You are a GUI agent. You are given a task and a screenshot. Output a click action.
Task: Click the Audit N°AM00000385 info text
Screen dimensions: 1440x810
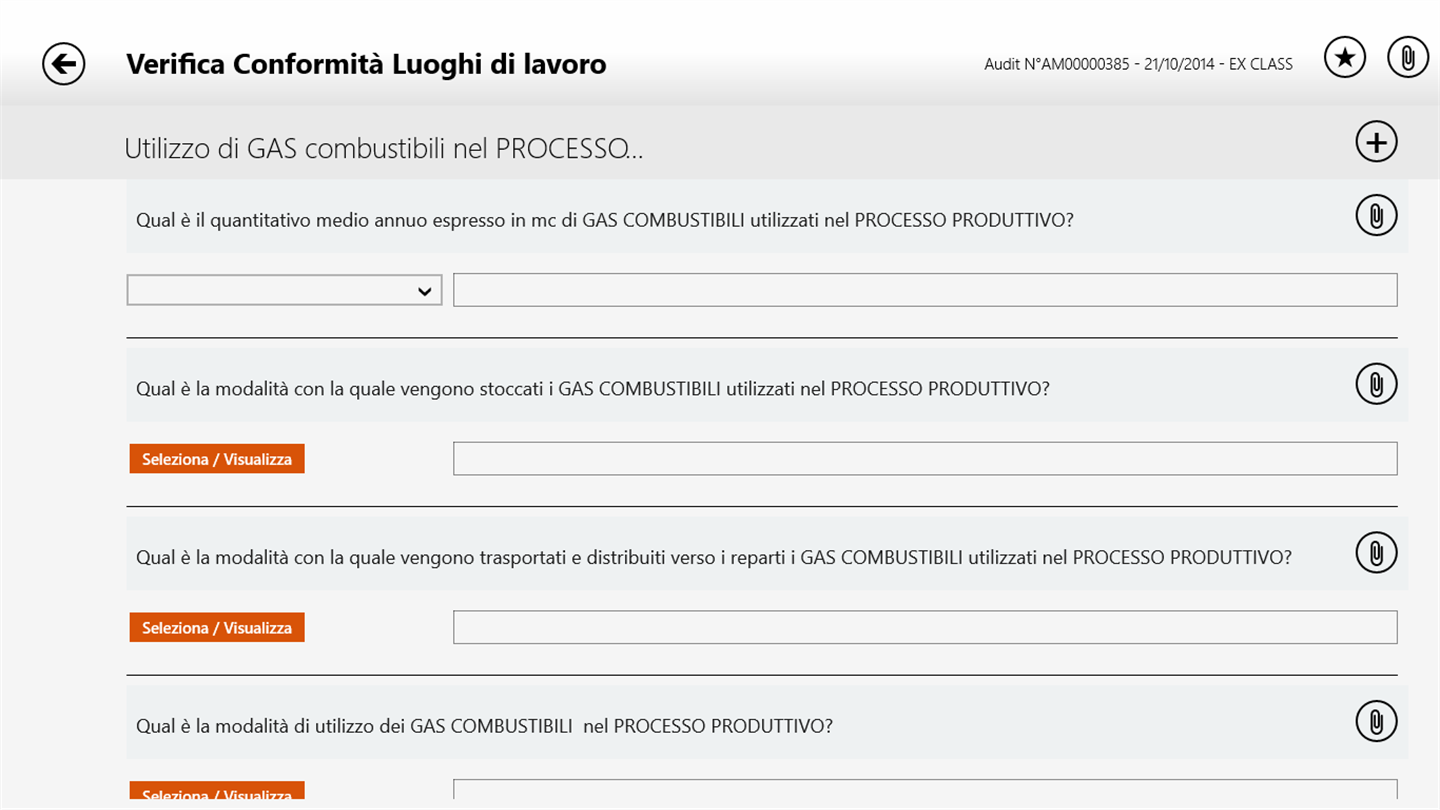pyautogui.click(x=1138, y=64)
